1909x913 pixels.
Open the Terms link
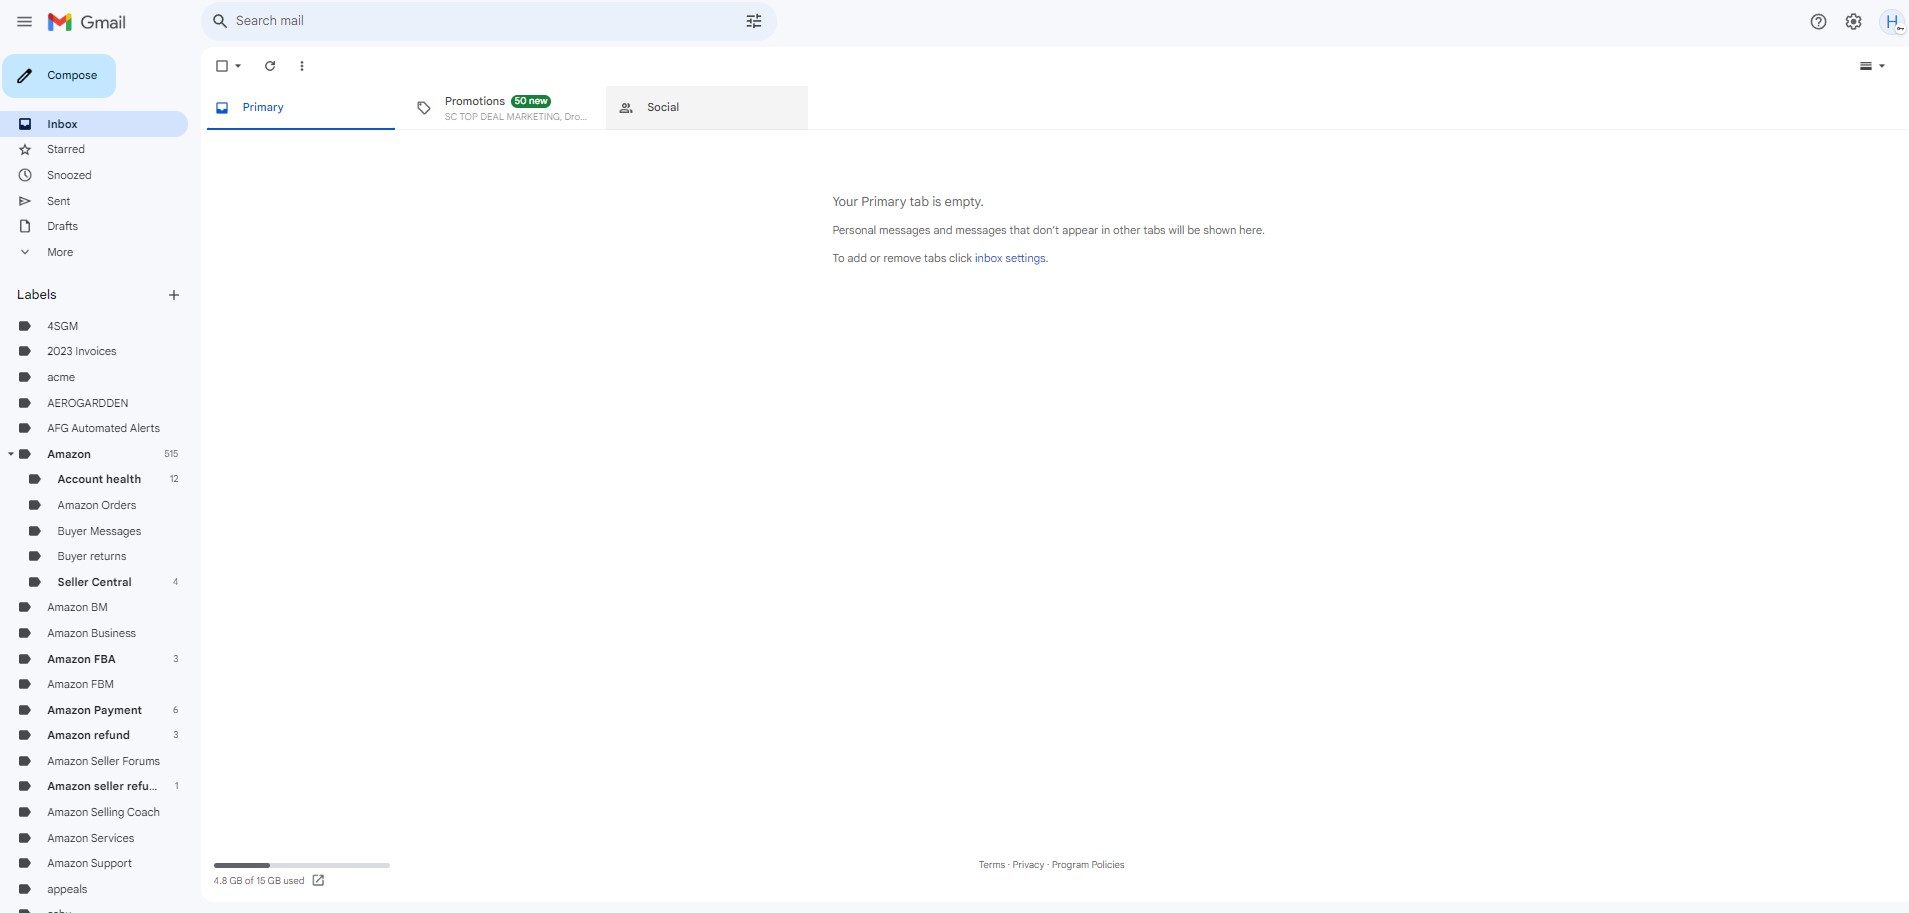pos(992,865)
